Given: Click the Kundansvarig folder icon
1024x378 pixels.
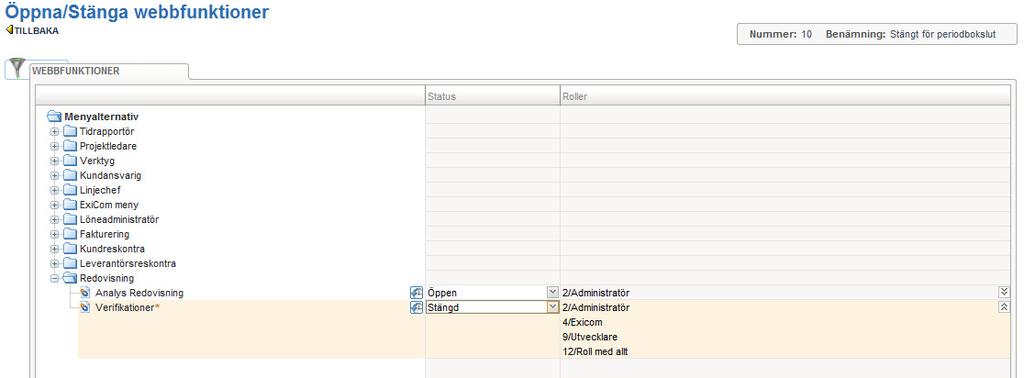Looking at the screenshot, I should click(70, 176).
